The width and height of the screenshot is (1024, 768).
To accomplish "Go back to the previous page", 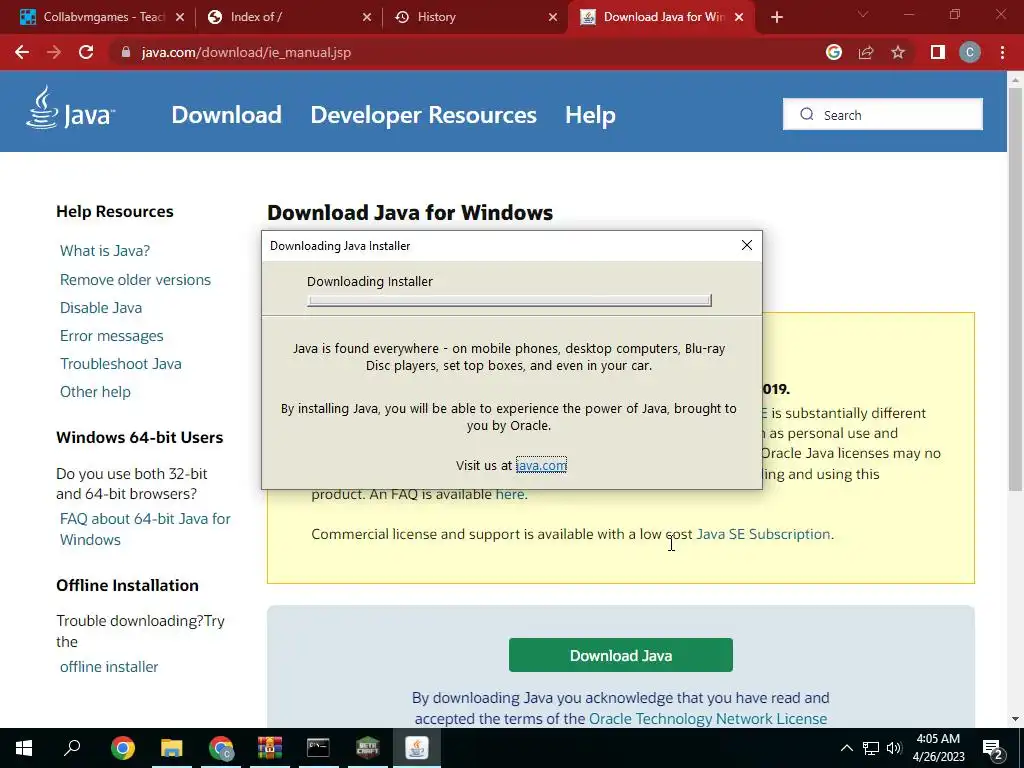I will 22,52.
